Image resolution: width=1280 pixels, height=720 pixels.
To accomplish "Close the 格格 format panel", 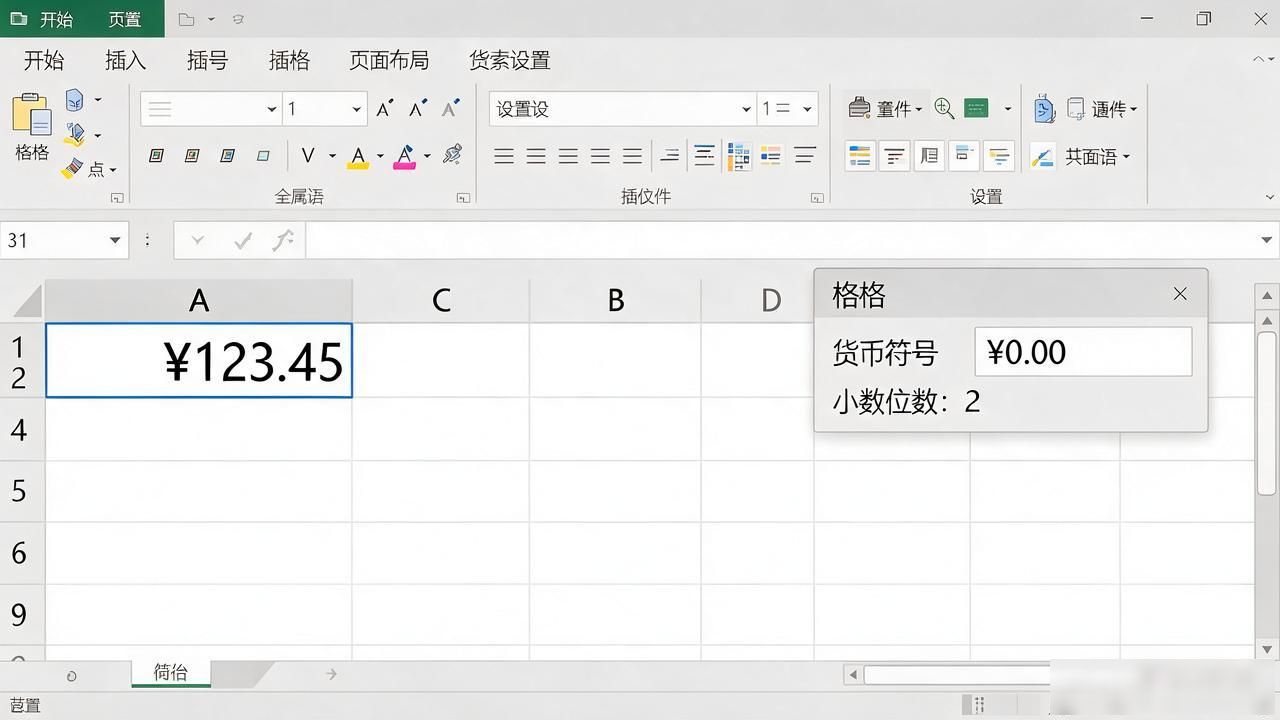I will [x=1180, y=294].
